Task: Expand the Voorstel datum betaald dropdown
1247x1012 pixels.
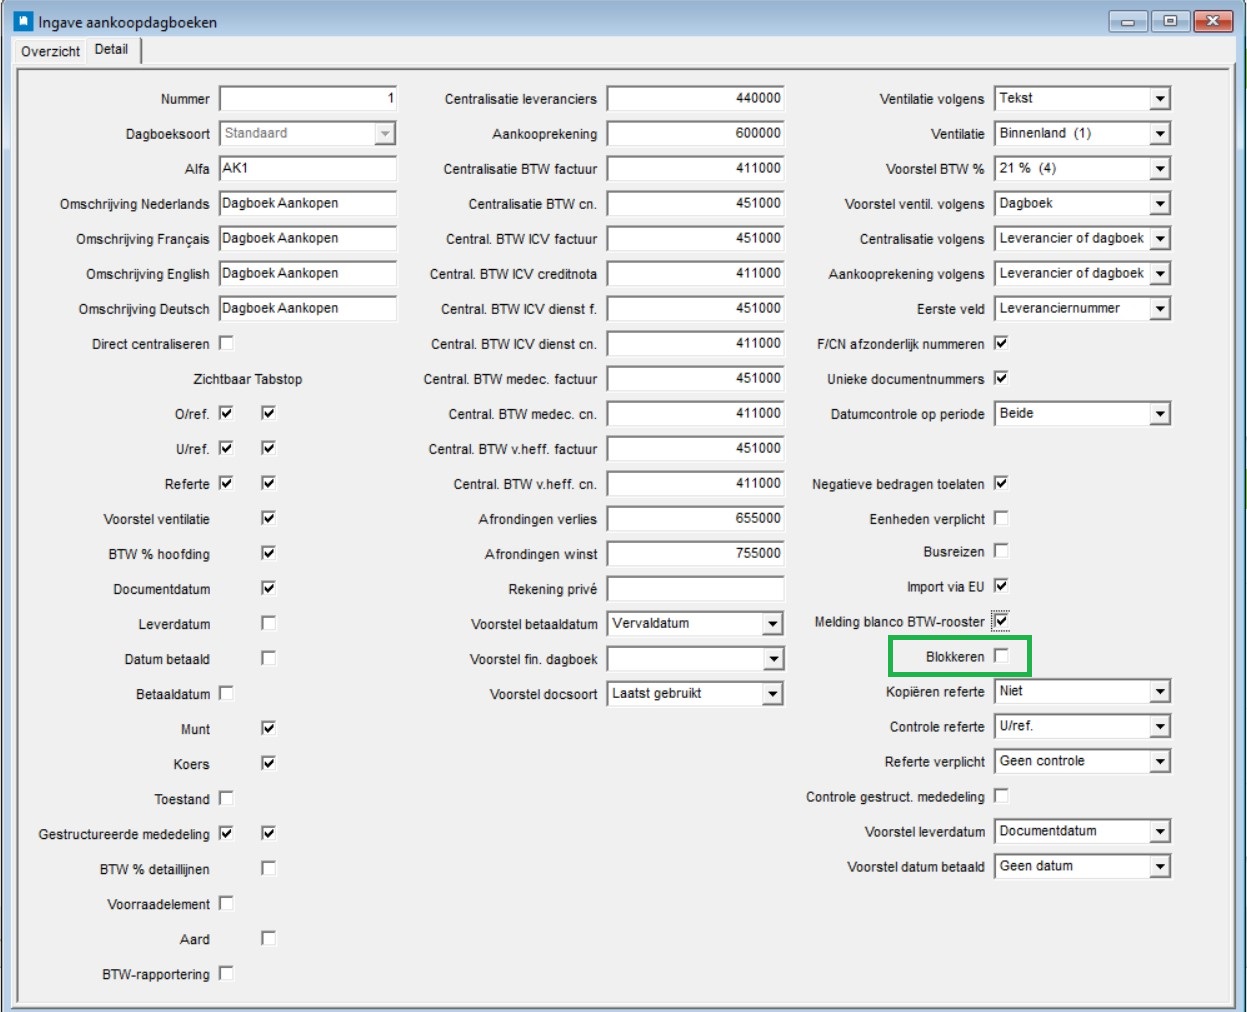Action: (1159, 867)
